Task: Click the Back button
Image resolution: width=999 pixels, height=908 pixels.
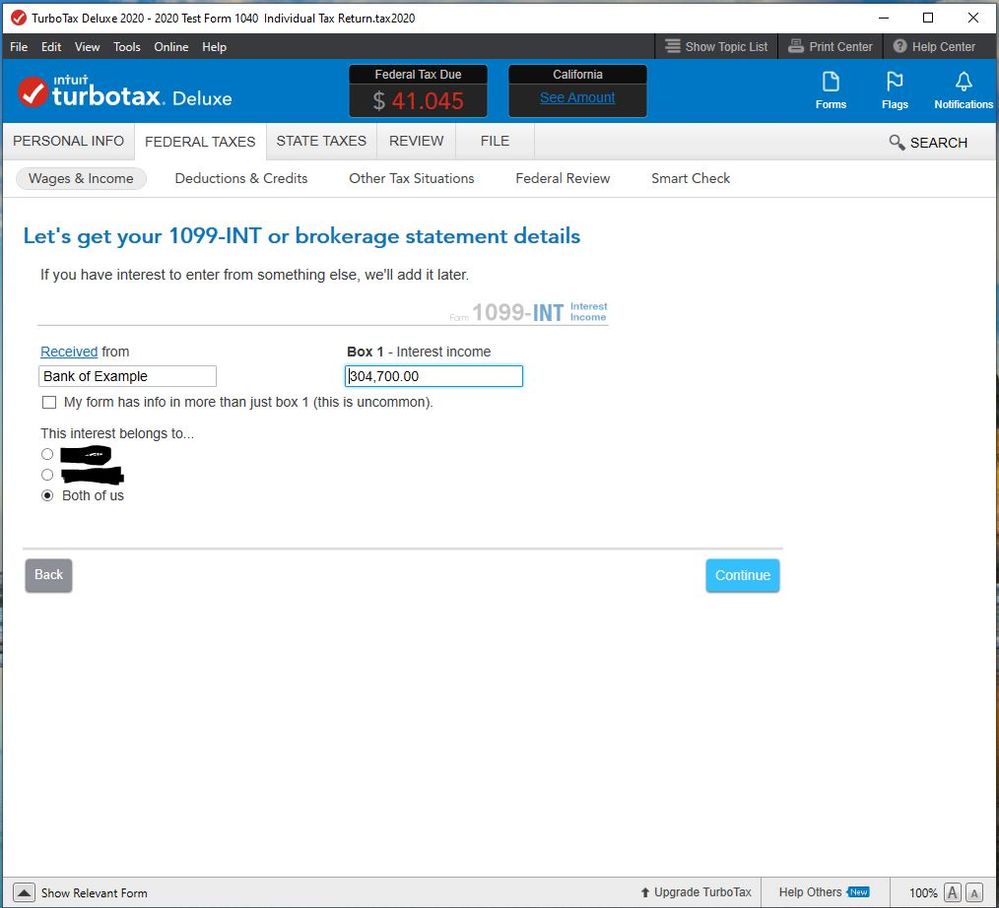Action: [x=48, y=575]
